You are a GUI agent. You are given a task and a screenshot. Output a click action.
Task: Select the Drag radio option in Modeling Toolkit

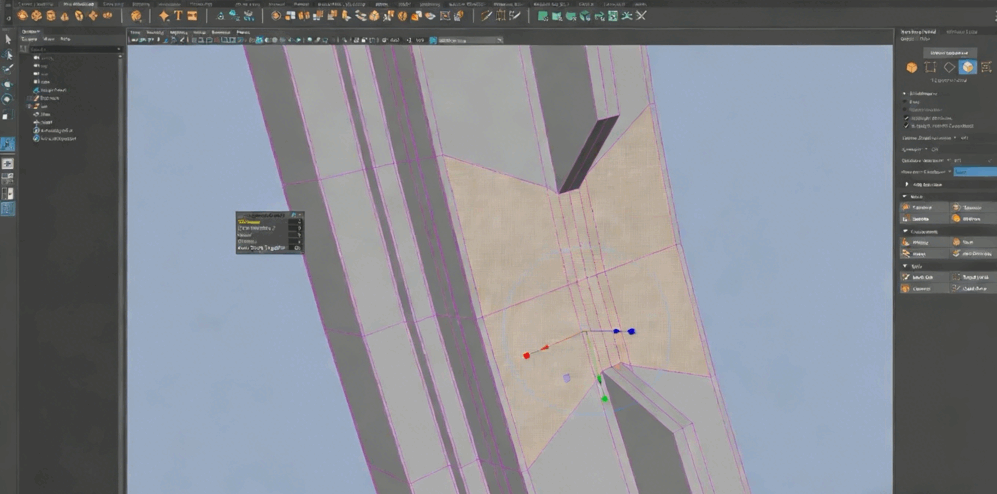(x=906, y=101)
